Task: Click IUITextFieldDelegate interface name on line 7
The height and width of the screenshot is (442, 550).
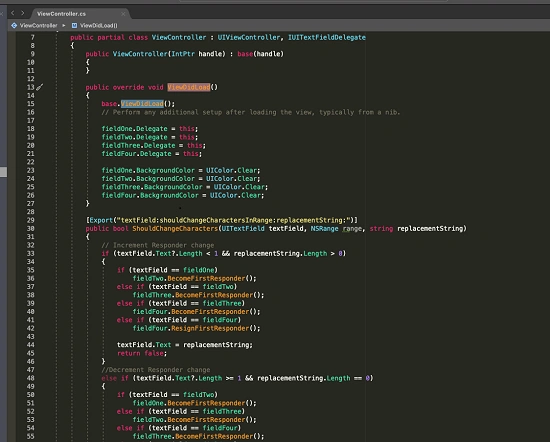Action: coord(327,37)
